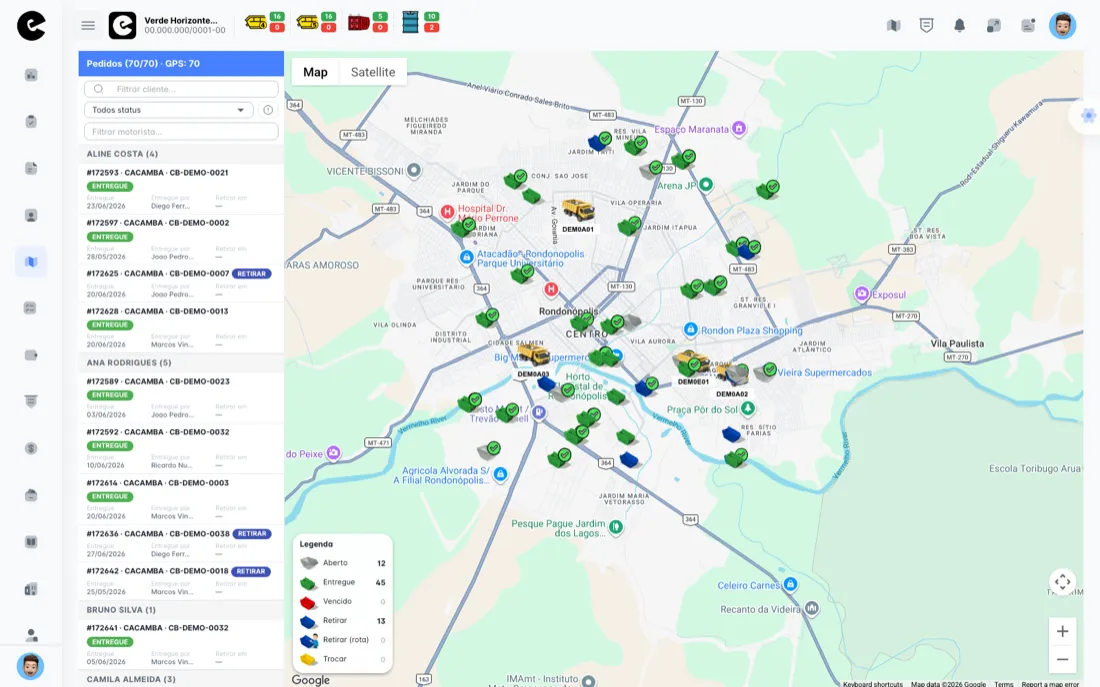Click the map camera controls button

coord(1062,582)
